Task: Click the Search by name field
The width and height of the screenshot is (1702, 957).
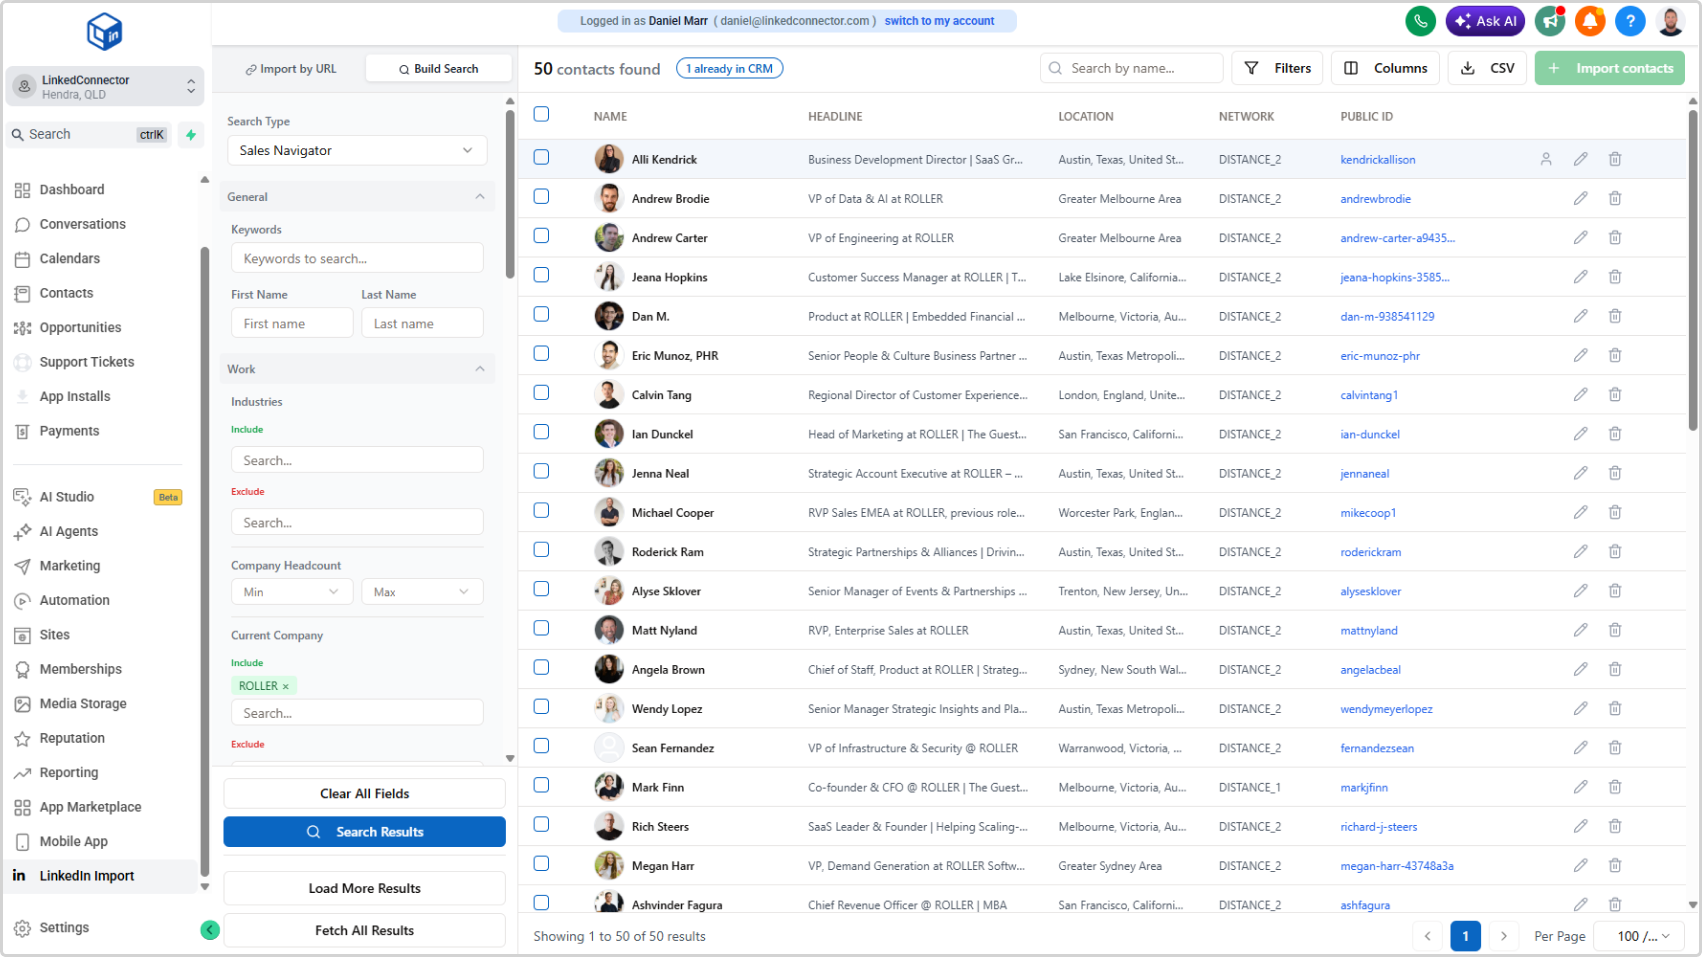Action: tap(1131, 68)
